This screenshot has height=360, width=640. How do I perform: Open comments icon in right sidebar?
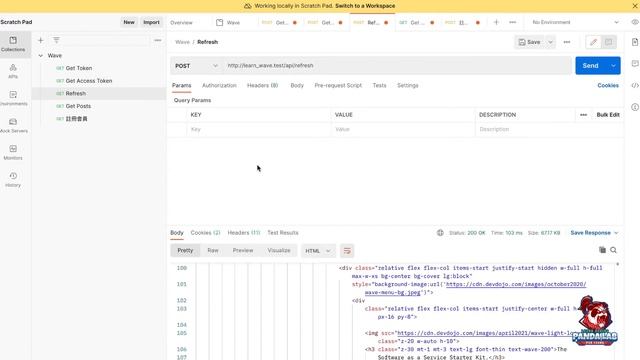click(x=635, y=64)
